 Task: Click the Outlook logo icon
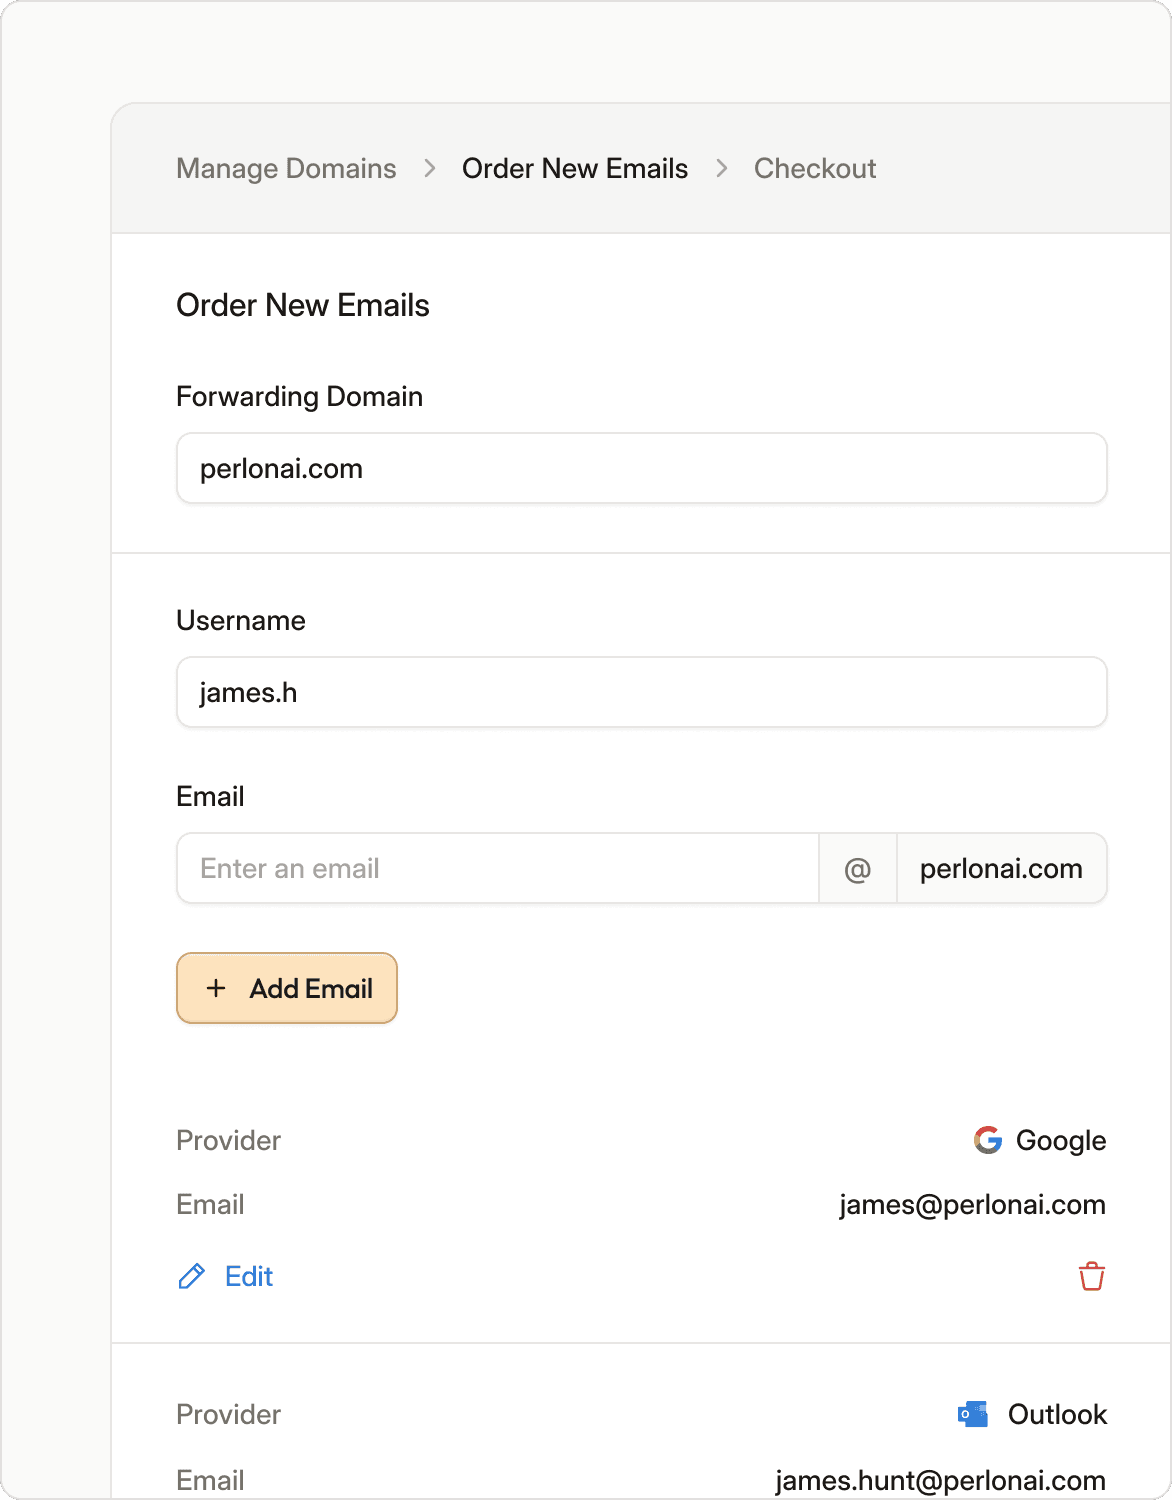tap(973, 1414)
